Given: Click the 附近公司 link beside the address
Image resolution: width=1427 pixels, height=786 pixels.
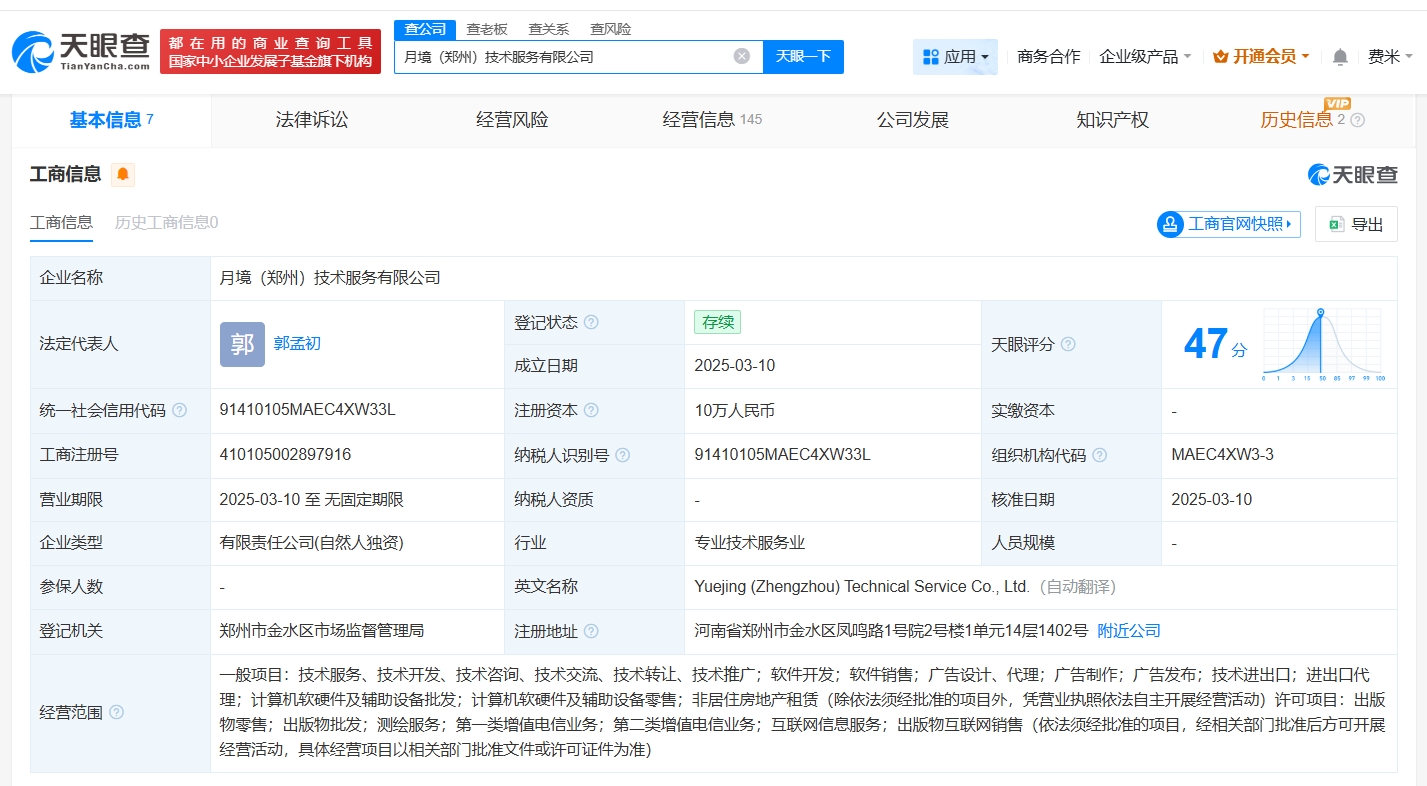Looking at the screenshot, I should (1128, 630).
